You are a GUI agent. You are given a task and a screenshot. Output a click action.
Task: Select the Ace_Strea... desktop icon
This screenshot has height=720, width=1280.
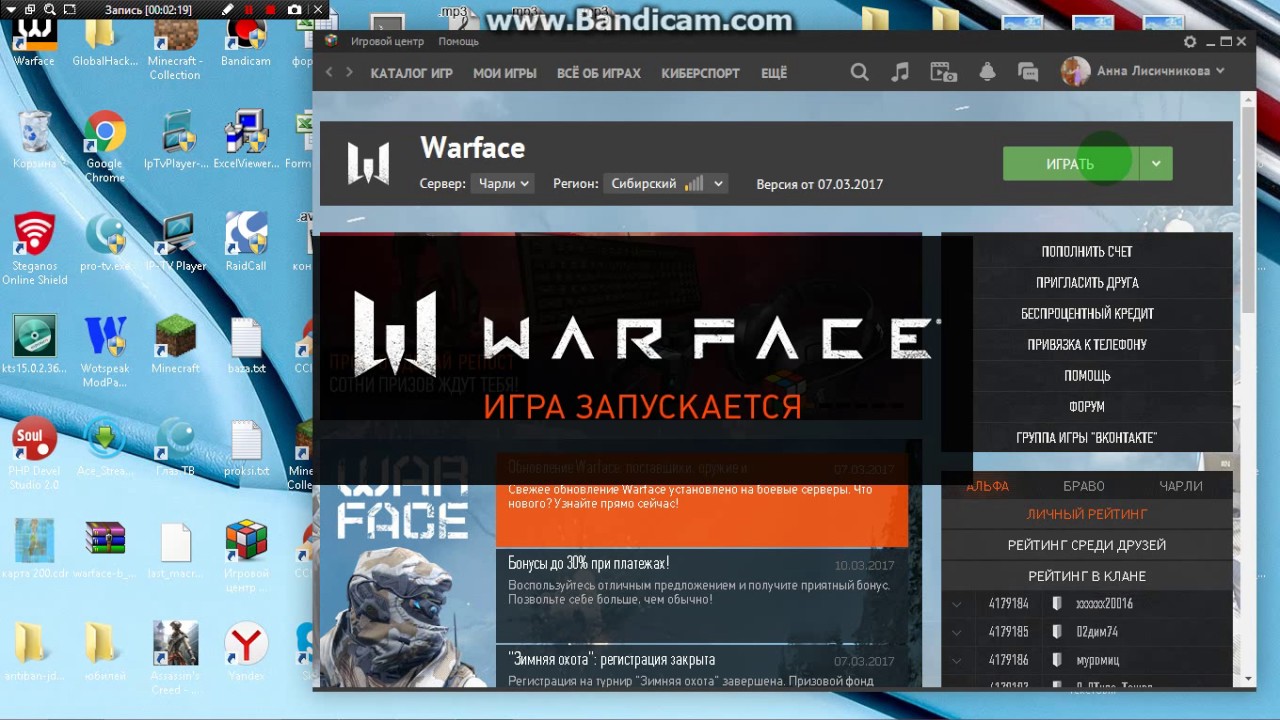(104, 447)
